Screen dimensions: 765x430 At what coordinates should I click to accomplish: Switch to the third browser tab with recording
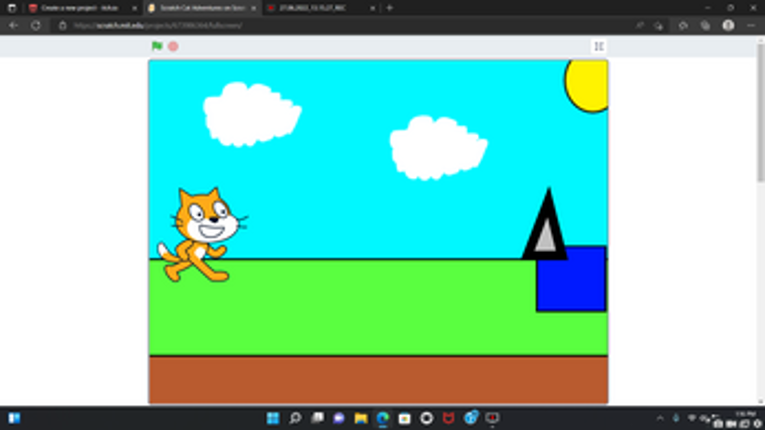click(x=320, y=8)
